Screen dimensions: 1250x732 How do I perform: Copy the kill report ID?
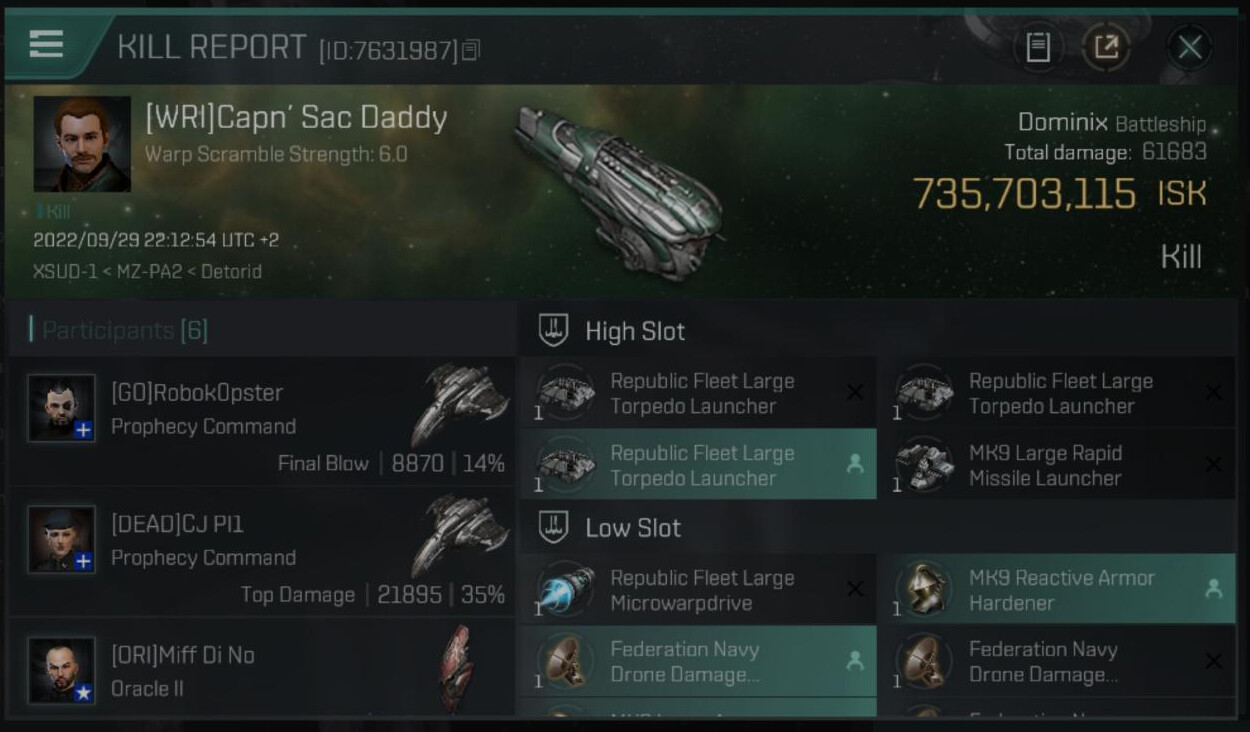pos(471,49)
